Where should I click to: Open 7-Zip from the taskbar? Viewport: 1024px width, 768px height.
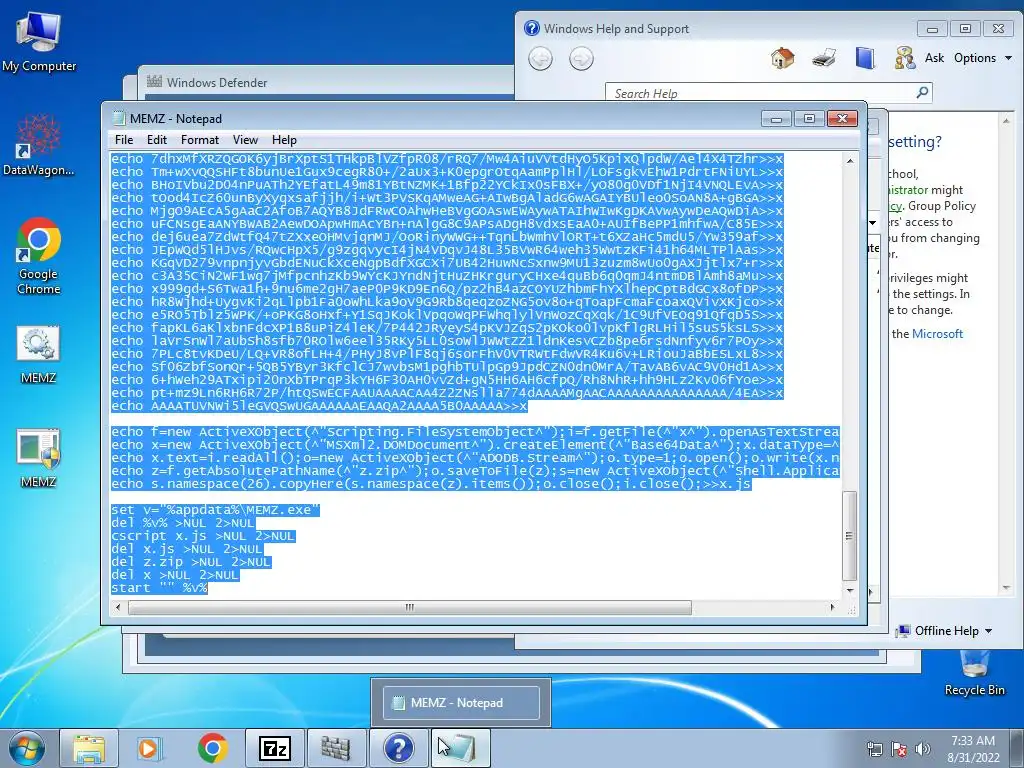tap(274, 748)
